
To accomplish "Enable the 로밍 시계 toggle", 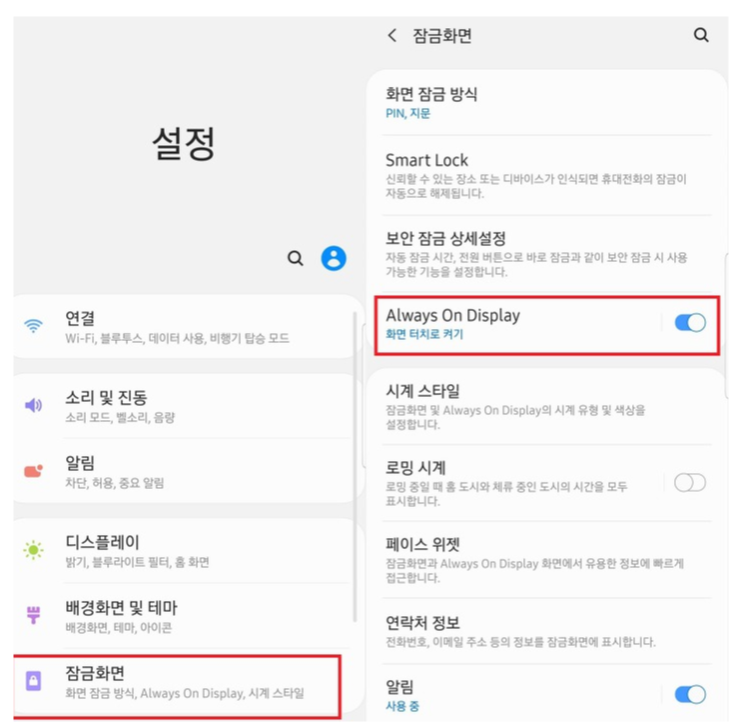I will pyautogui.click(x=690, y=482).
